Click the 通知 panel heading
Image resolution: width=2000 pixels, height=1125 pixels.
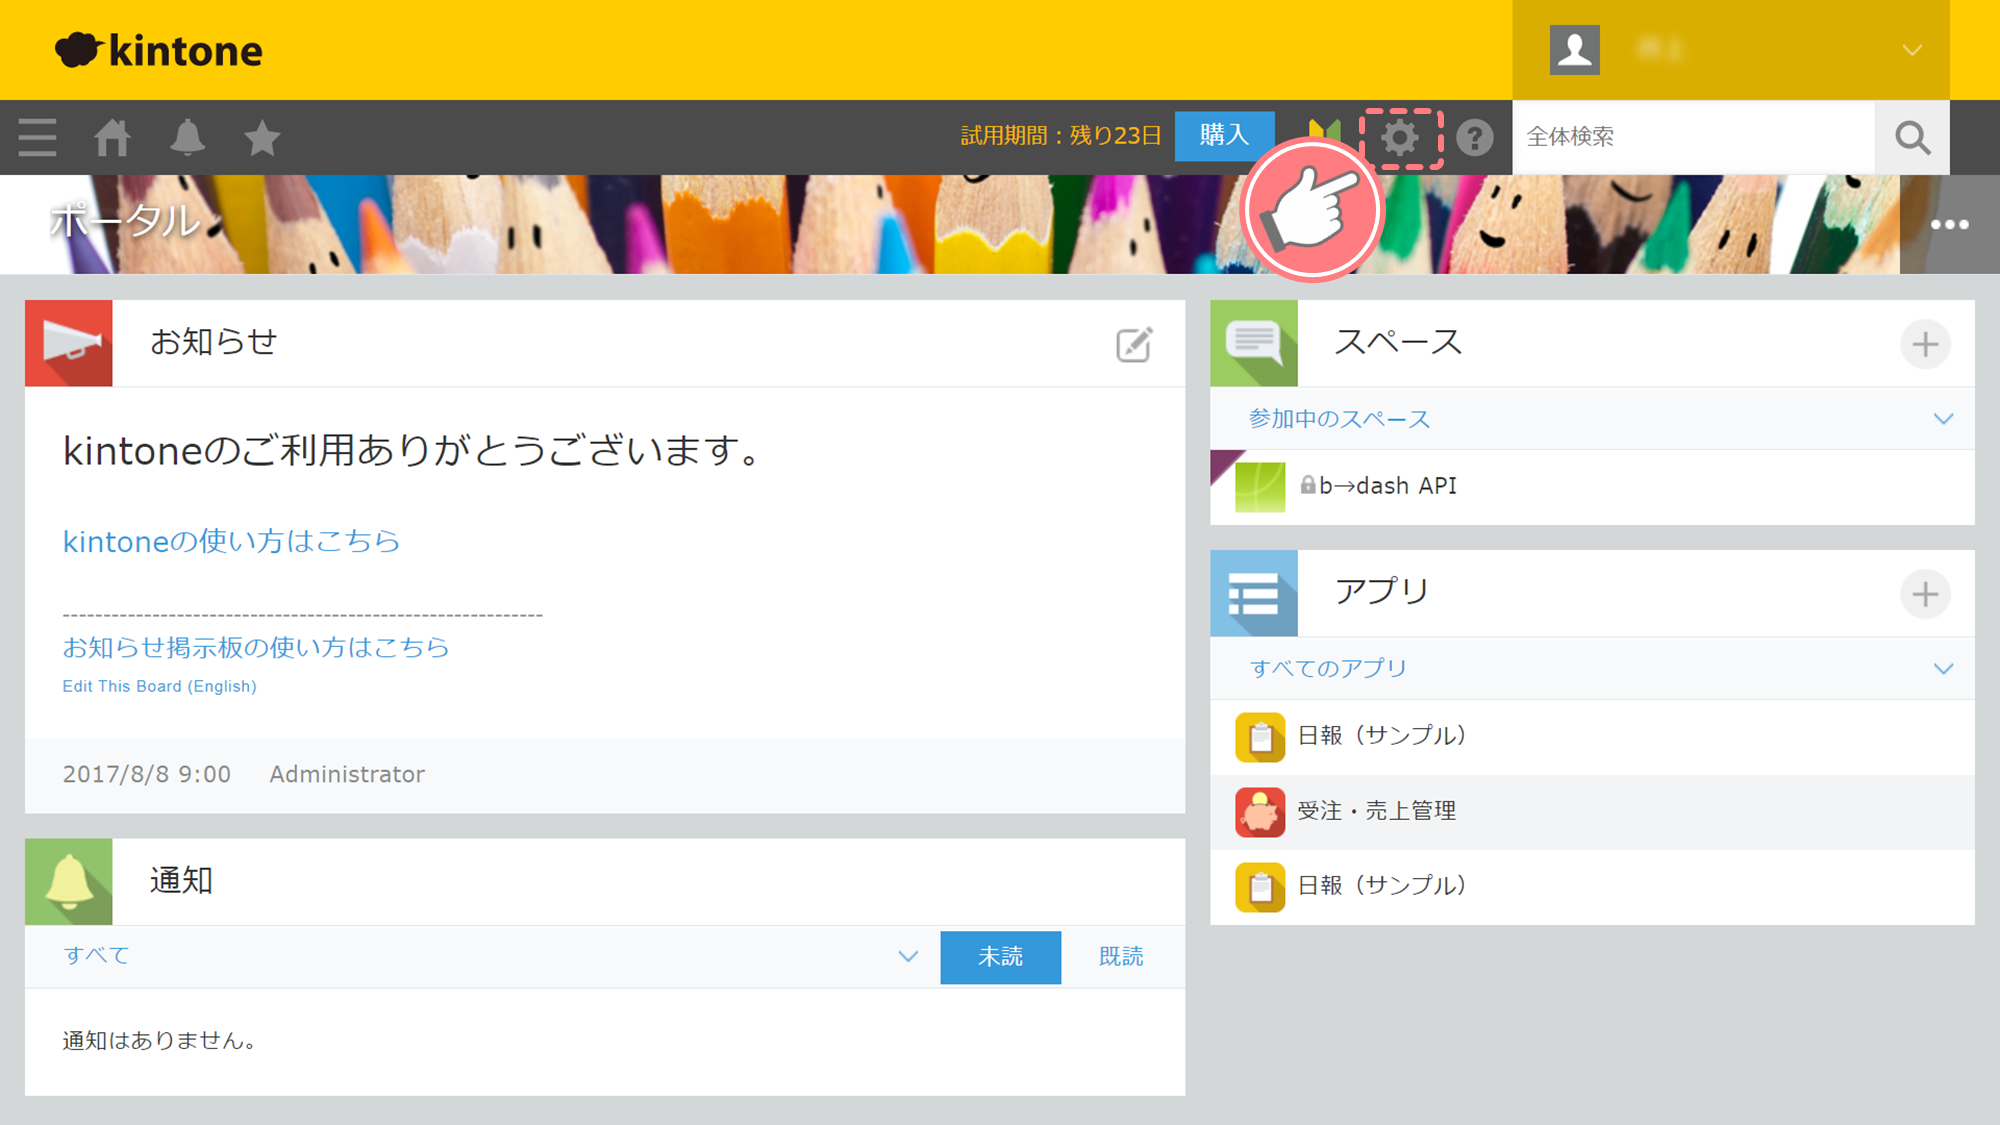[x=181, y=880]
